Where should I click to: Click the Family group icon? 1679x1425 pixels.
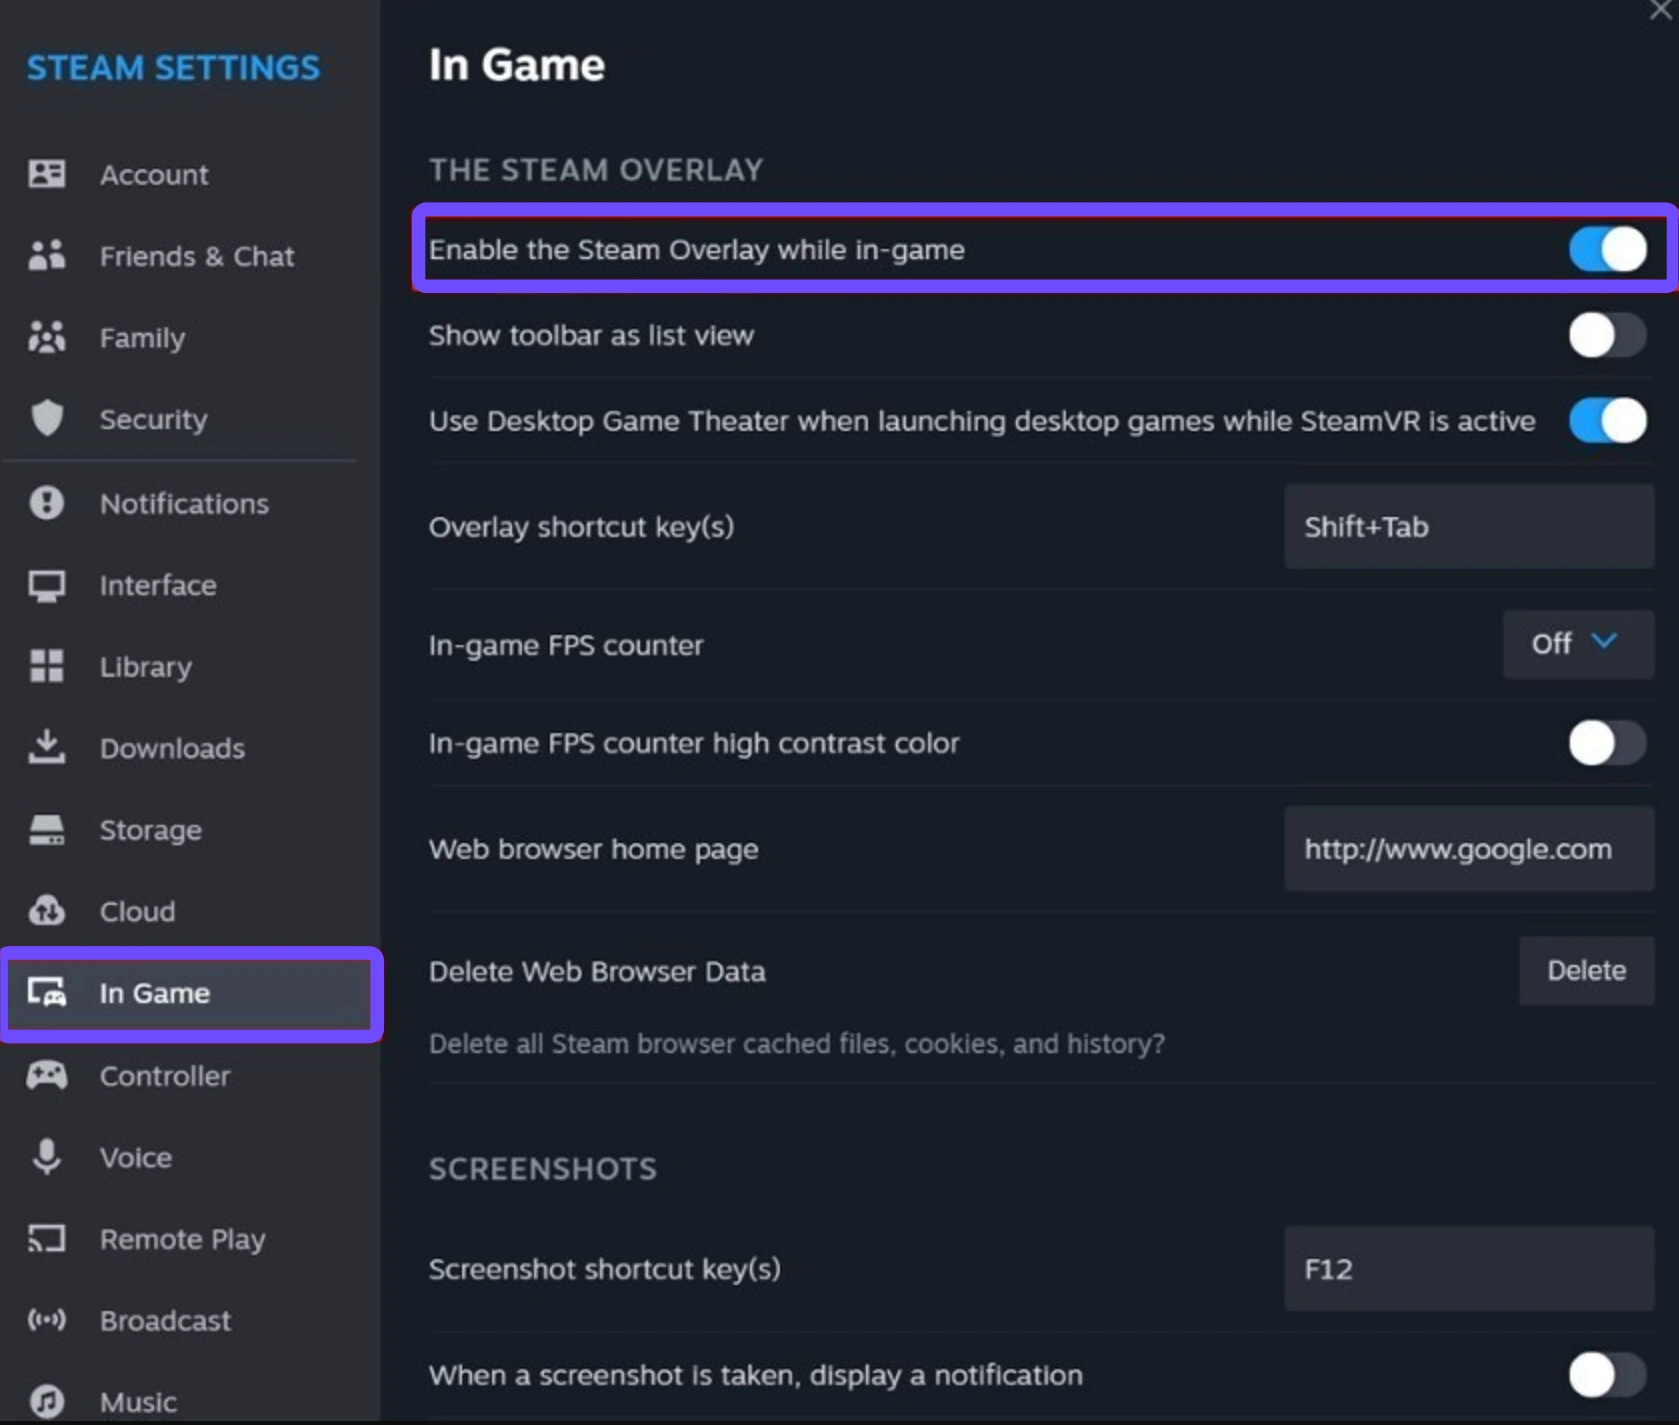47,338
